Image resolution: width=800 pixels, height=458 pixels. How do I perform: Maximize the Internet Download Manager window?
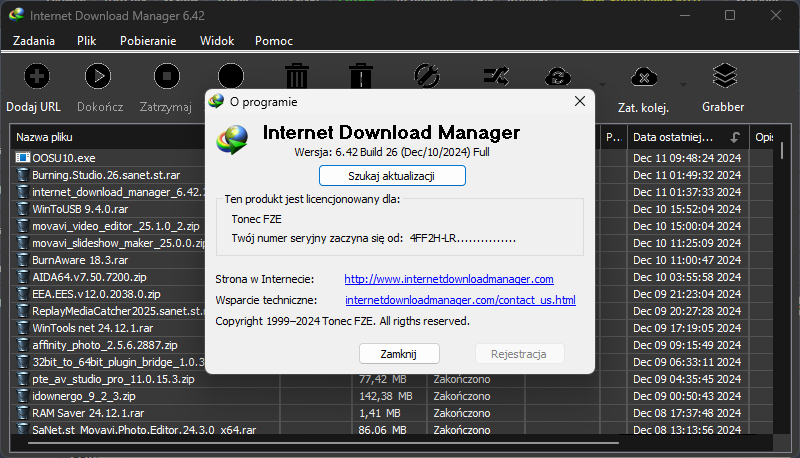pyautogui.click(x=730, y=15)
